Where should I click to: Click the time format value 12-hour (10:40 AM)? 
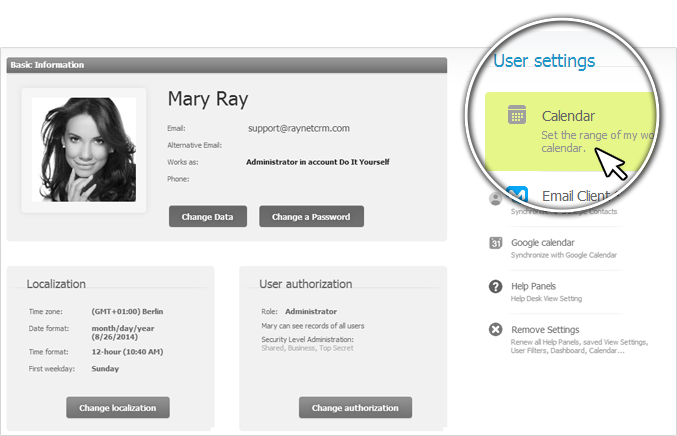coord(127,352)
